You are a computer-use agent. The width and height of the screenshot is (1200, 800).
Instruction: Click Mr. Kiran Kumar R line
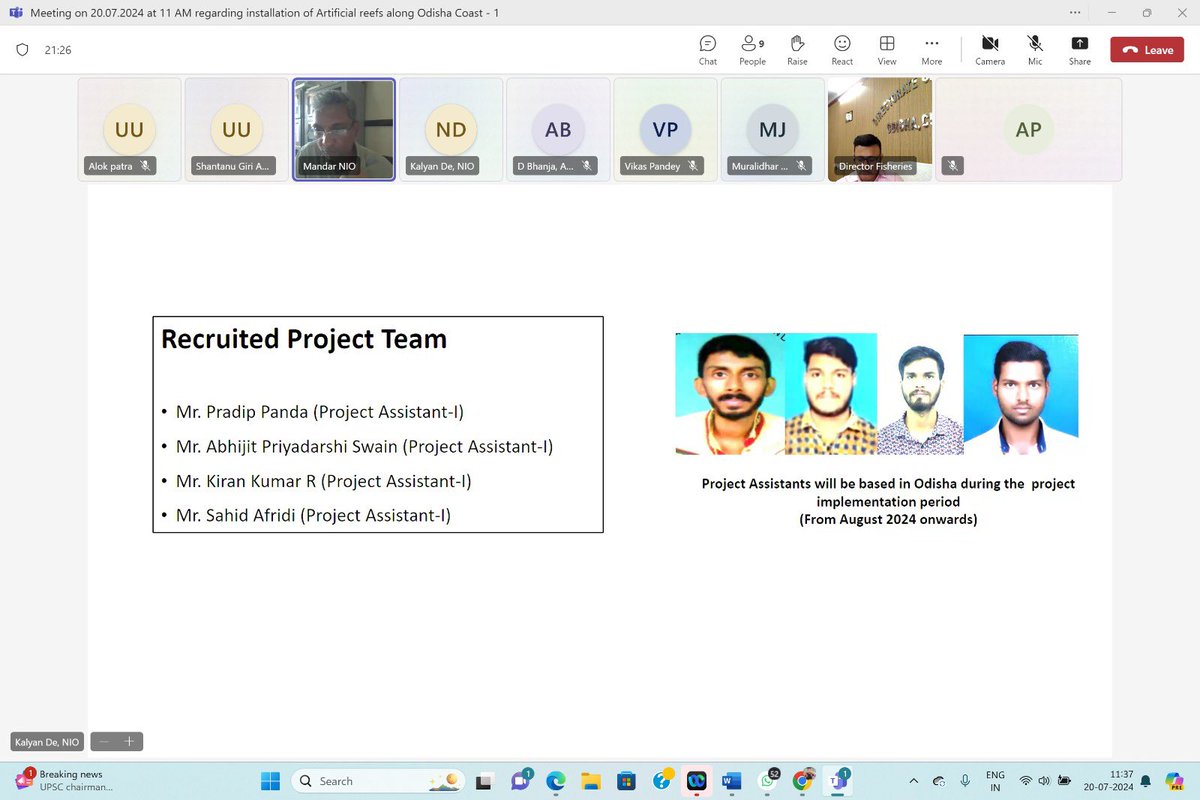[x=323, y=481]
